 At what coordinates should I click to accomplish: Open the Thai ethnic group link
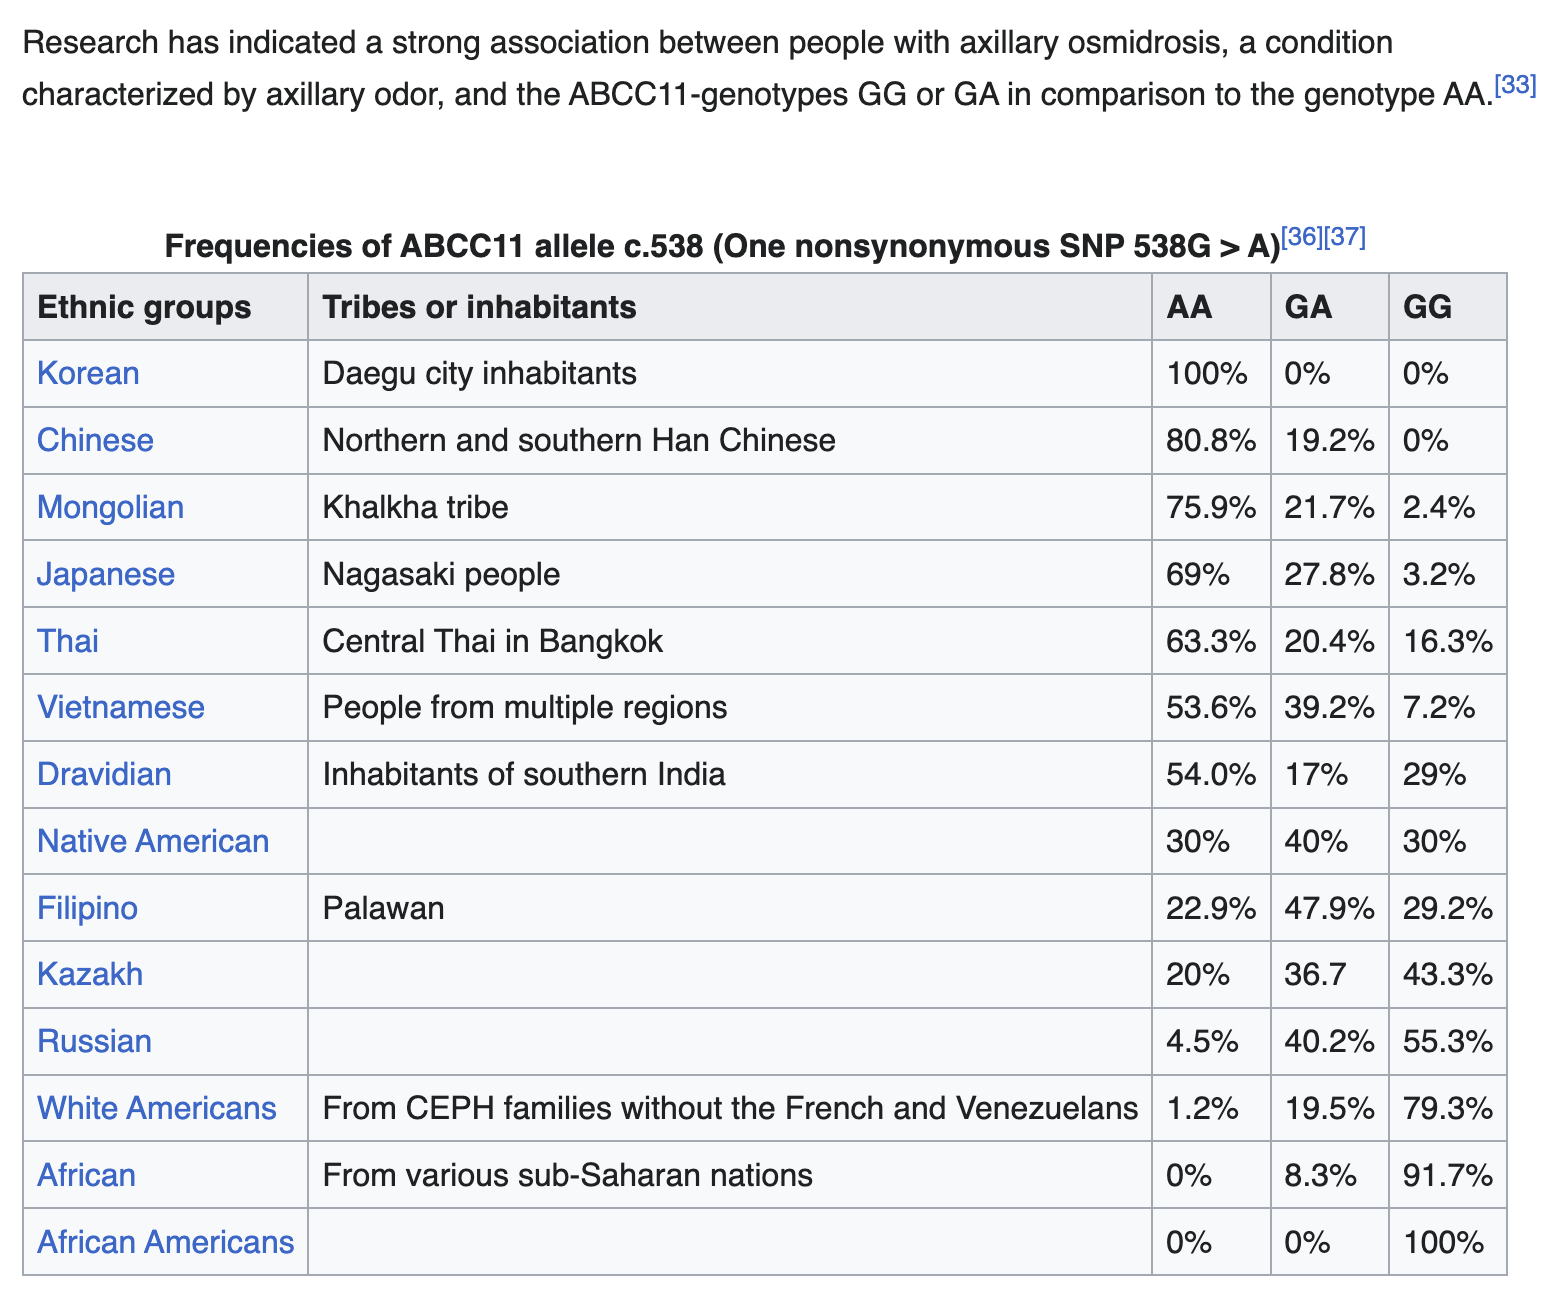(68, 640)
